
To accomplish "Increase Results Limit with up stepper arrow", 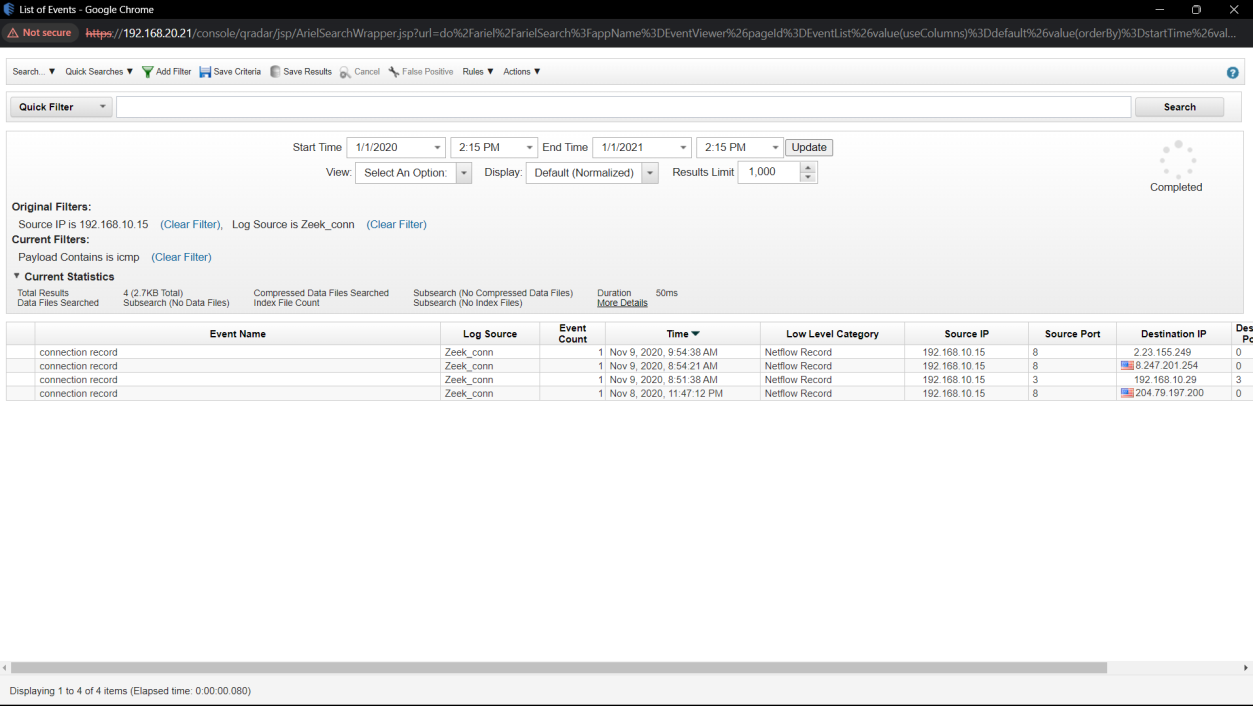I will click(x=808, y=167).
